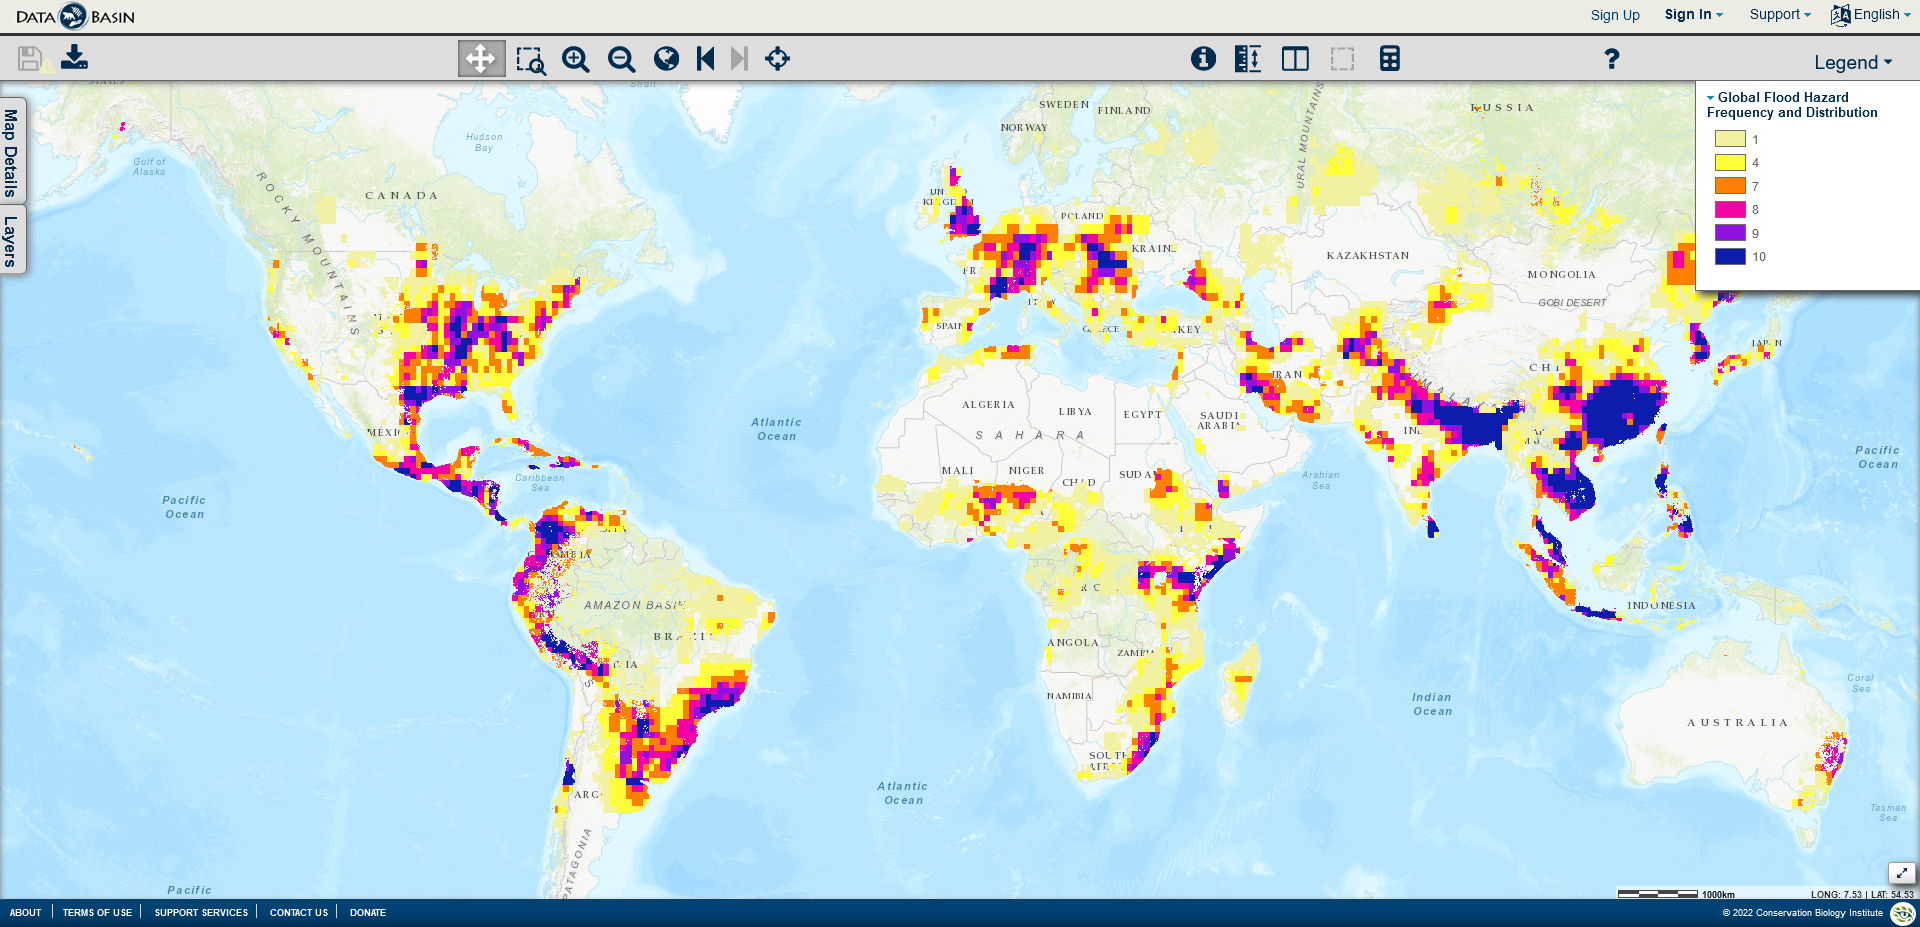Open the identify info tool

tap(1203, 59)
